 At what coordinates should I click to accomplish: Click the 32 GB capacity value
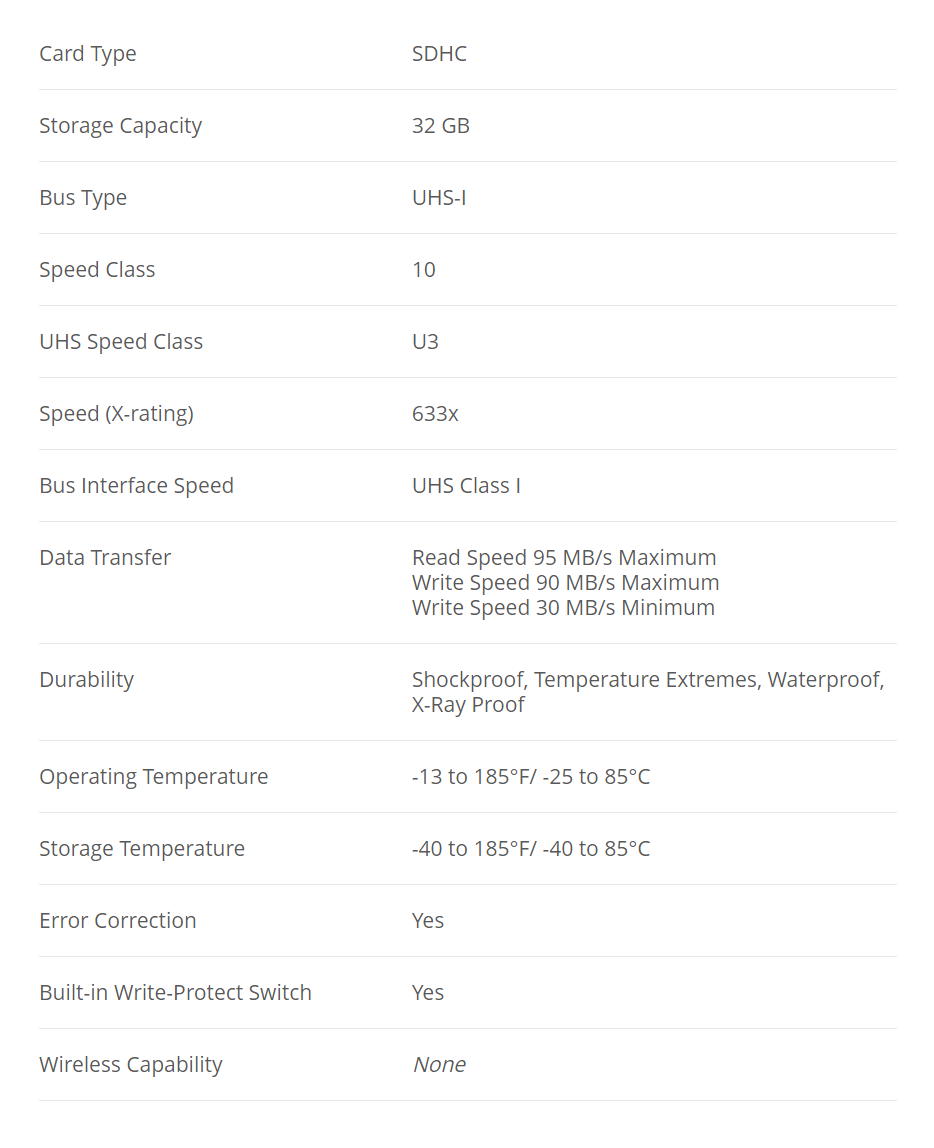pos(441,125)
